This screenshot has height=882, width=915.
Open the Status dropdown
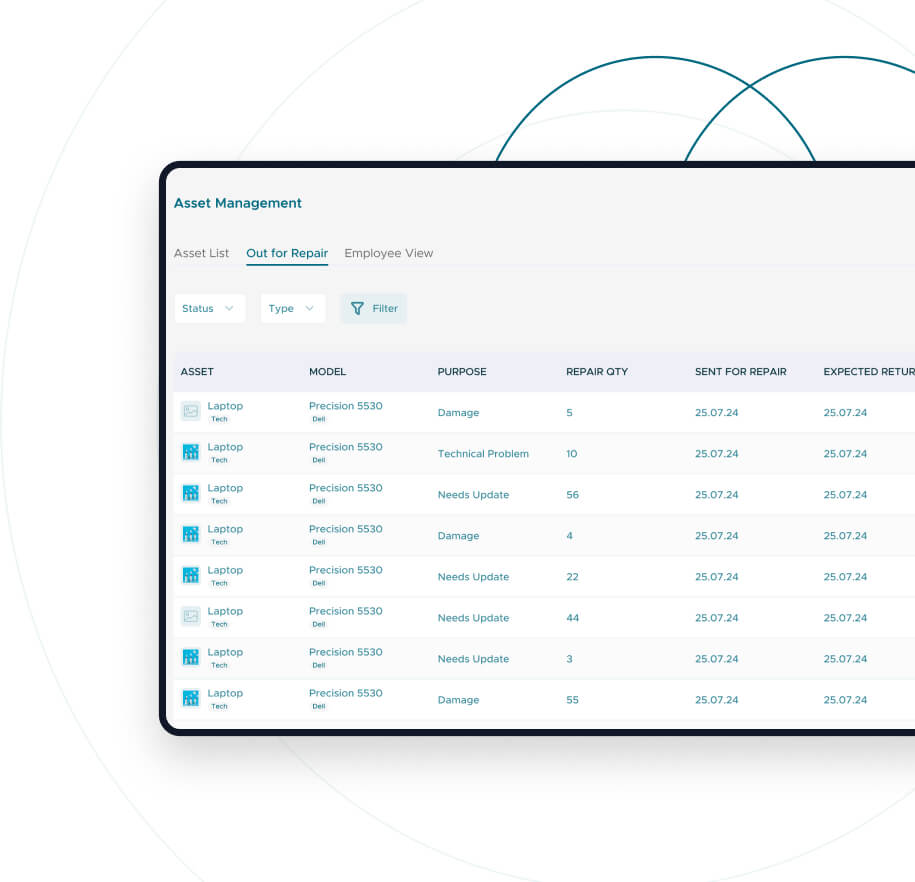[209, 308]
